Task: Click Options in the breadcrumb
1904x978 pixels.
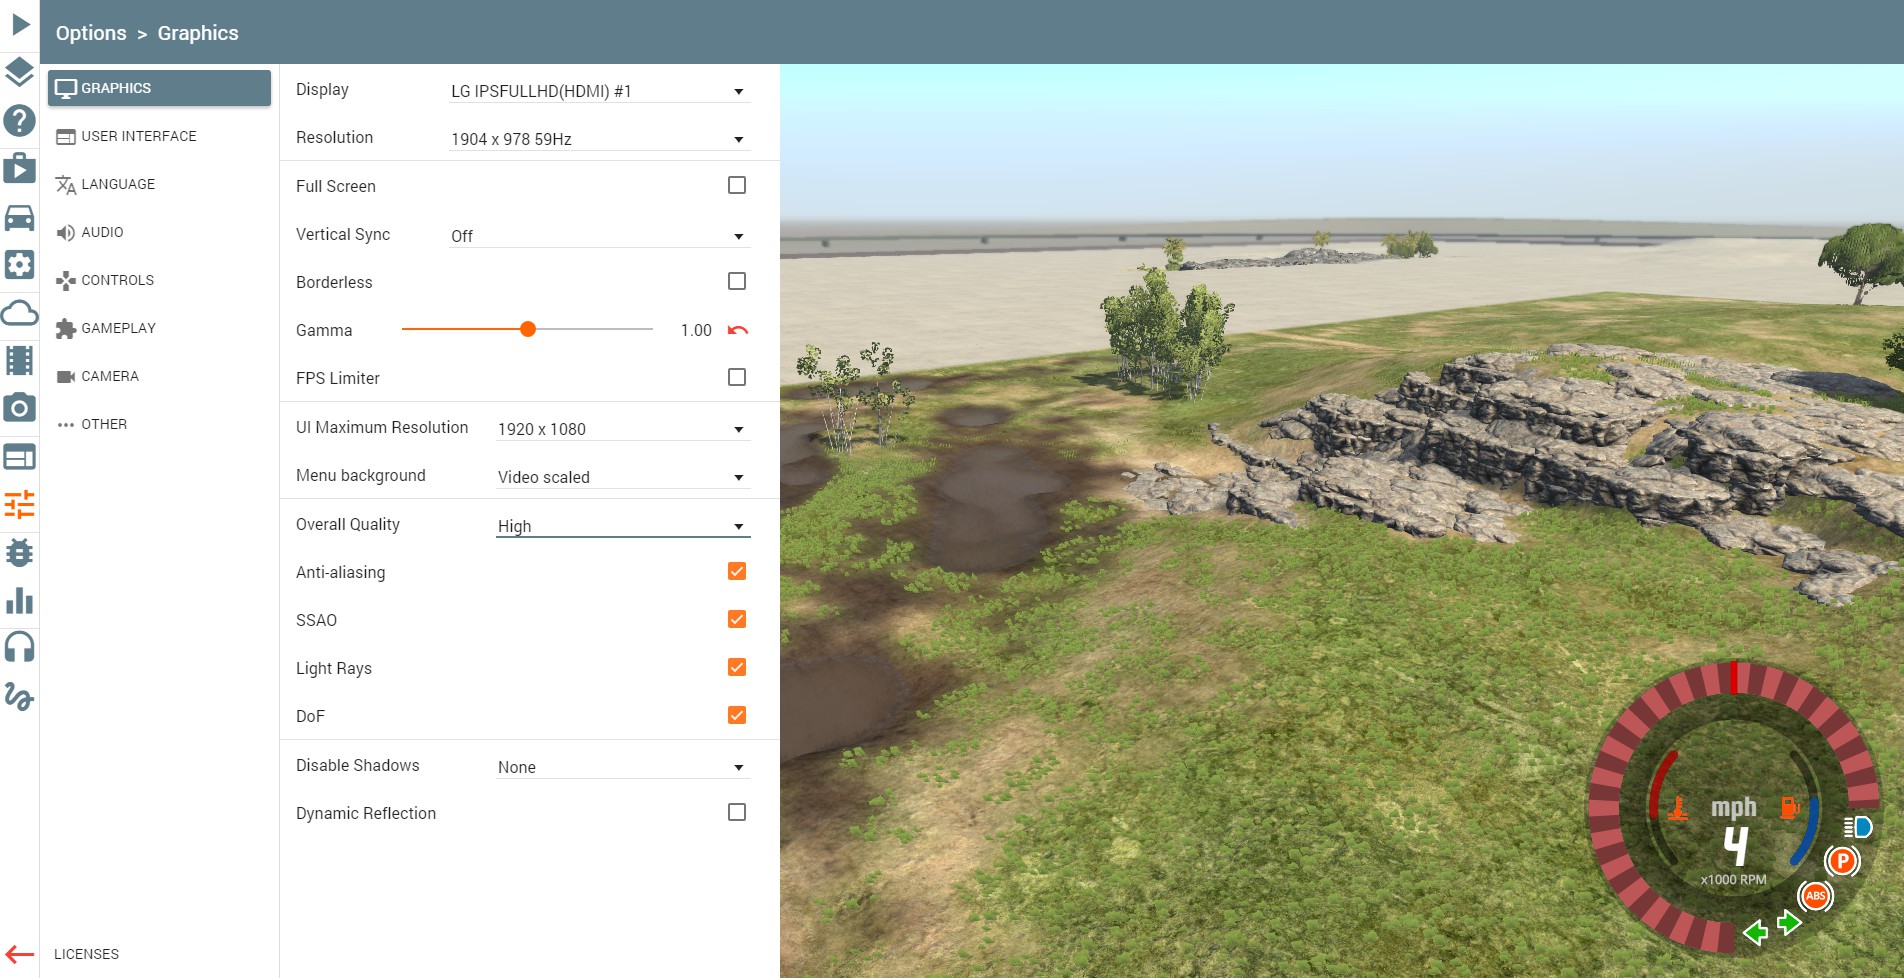Action: pyautogui.click(x=91, y=33)
